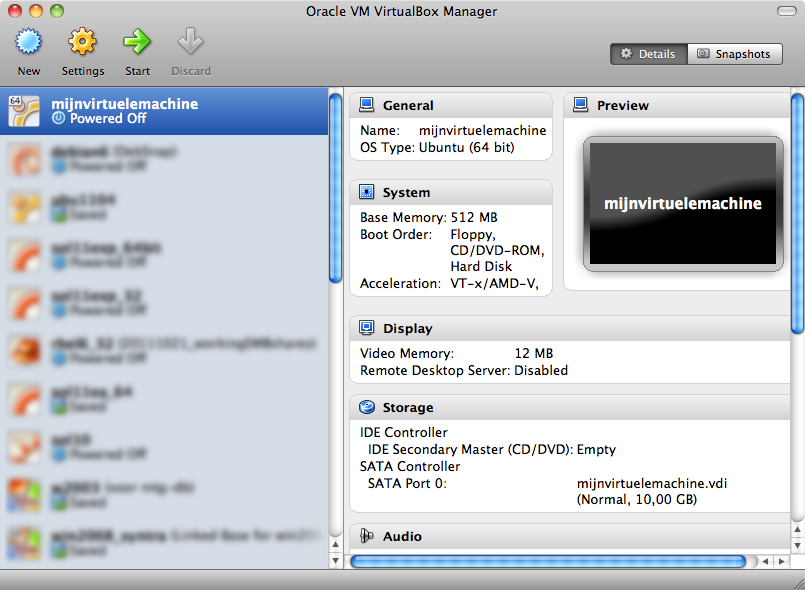
Task: Open the System section header link
Action: pyautogui.click(x=407, y=193)
